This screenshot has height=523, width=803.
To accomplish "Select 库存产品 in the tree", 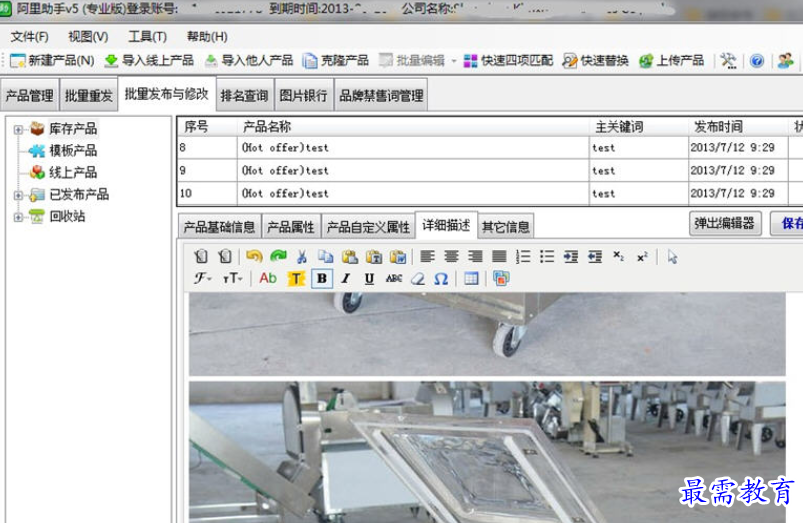I will [x=73, y=129].
